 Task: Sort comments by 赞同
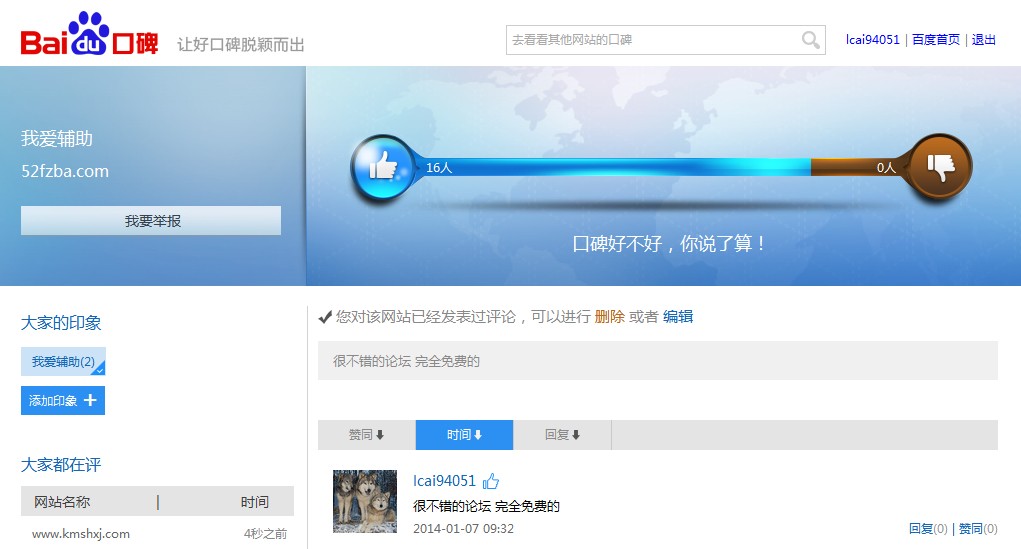point(367,434)
